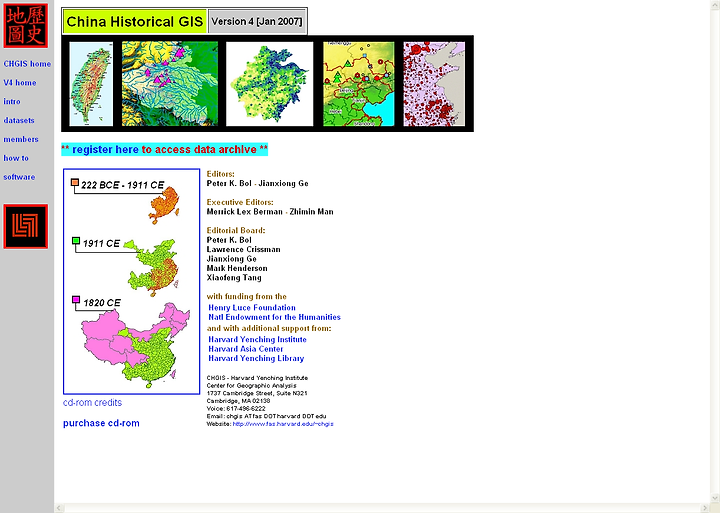Viewport: 720px width, 513px height.
Task: Click the orange 222 BCE - 1911 CE map
Action: [x=164, y=205]
